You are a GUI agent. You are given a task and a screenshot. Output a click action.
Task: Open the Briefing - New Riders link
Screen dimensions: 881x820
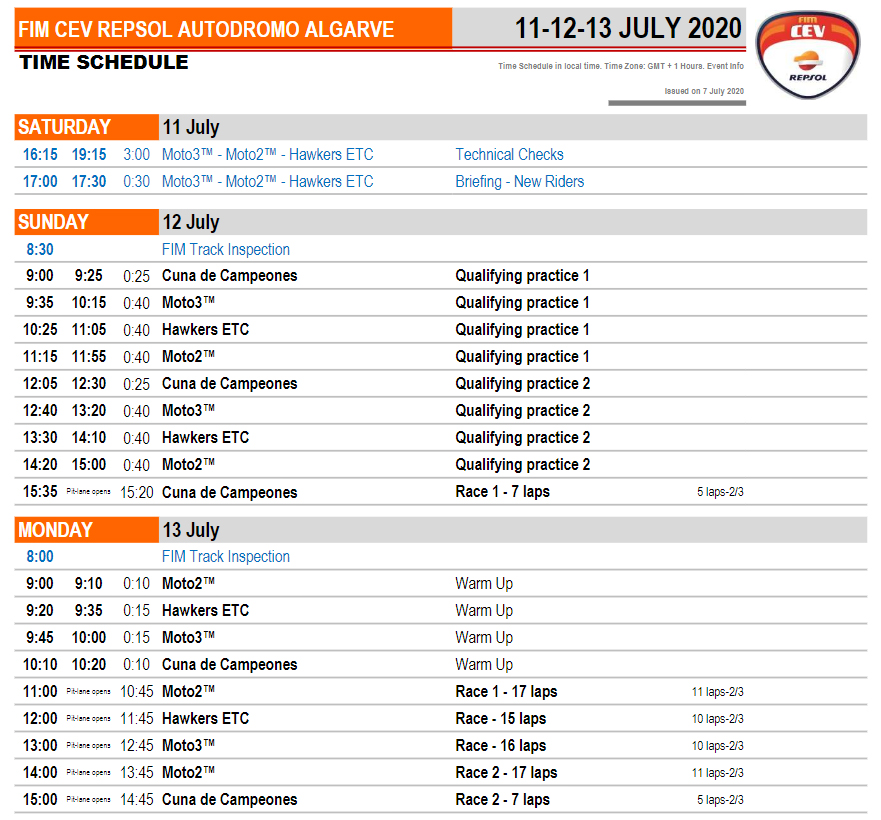[x=519, y=182]
